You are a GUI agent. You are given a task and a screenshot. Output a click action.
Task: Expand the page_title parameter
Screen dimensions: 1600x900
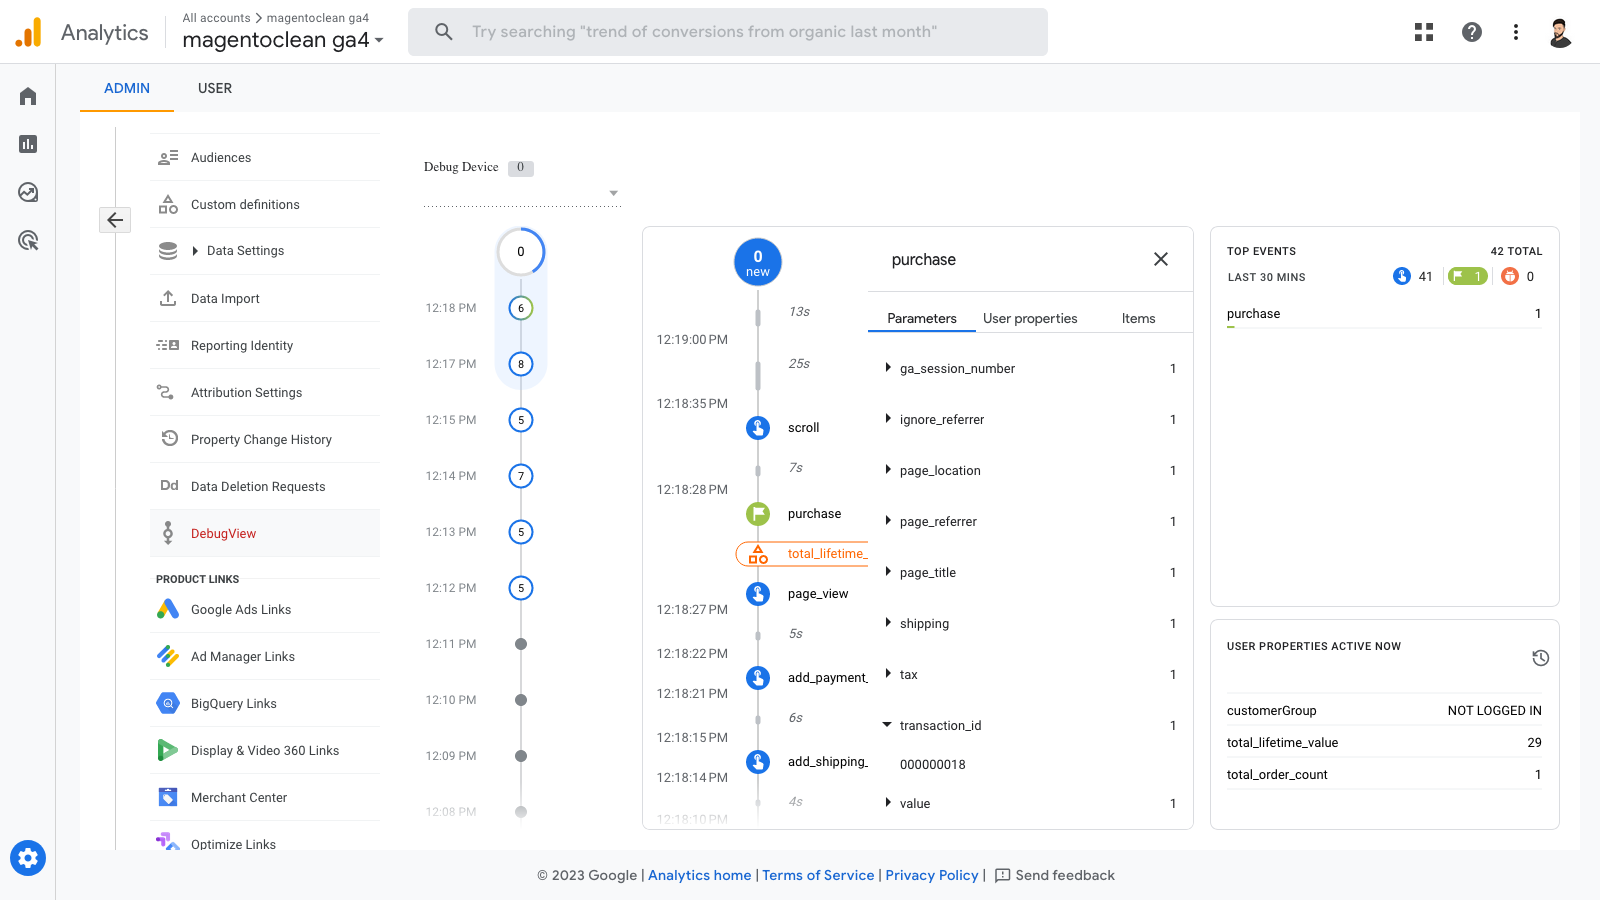point(888,572)
